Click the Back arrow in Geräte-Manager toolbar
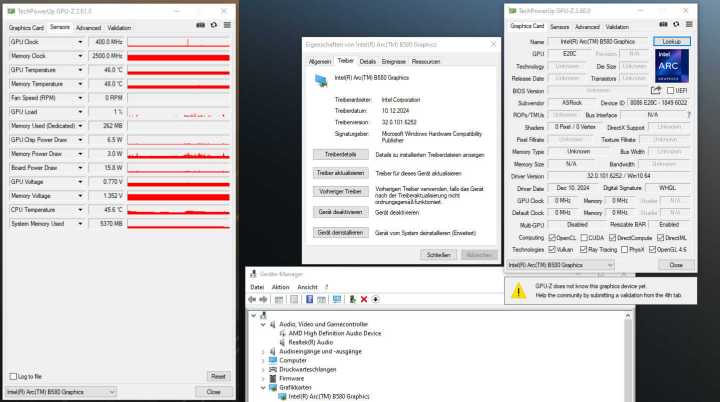This screenshot has height=402, width=720. tap(252, 300)
